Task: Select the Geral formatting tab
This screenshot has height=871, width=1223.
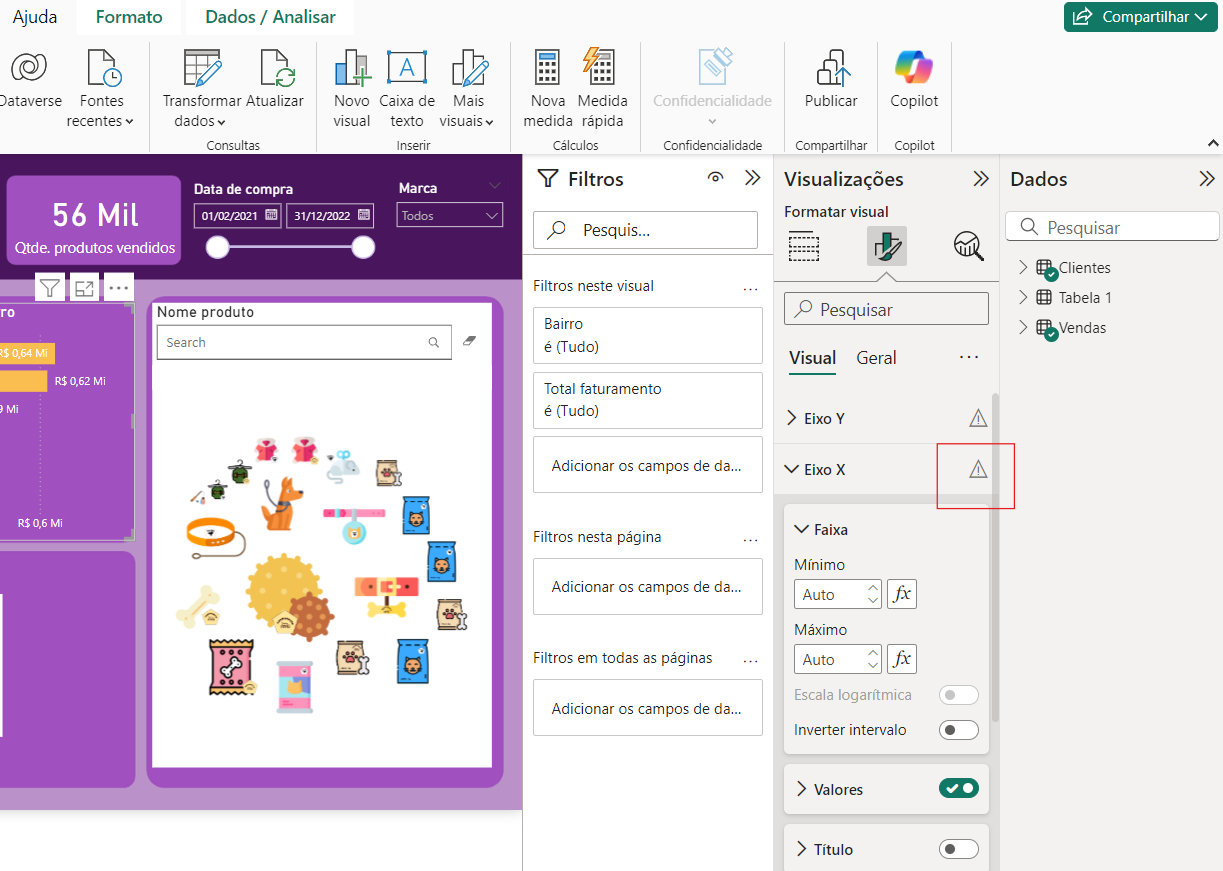Action: (876, 358)
